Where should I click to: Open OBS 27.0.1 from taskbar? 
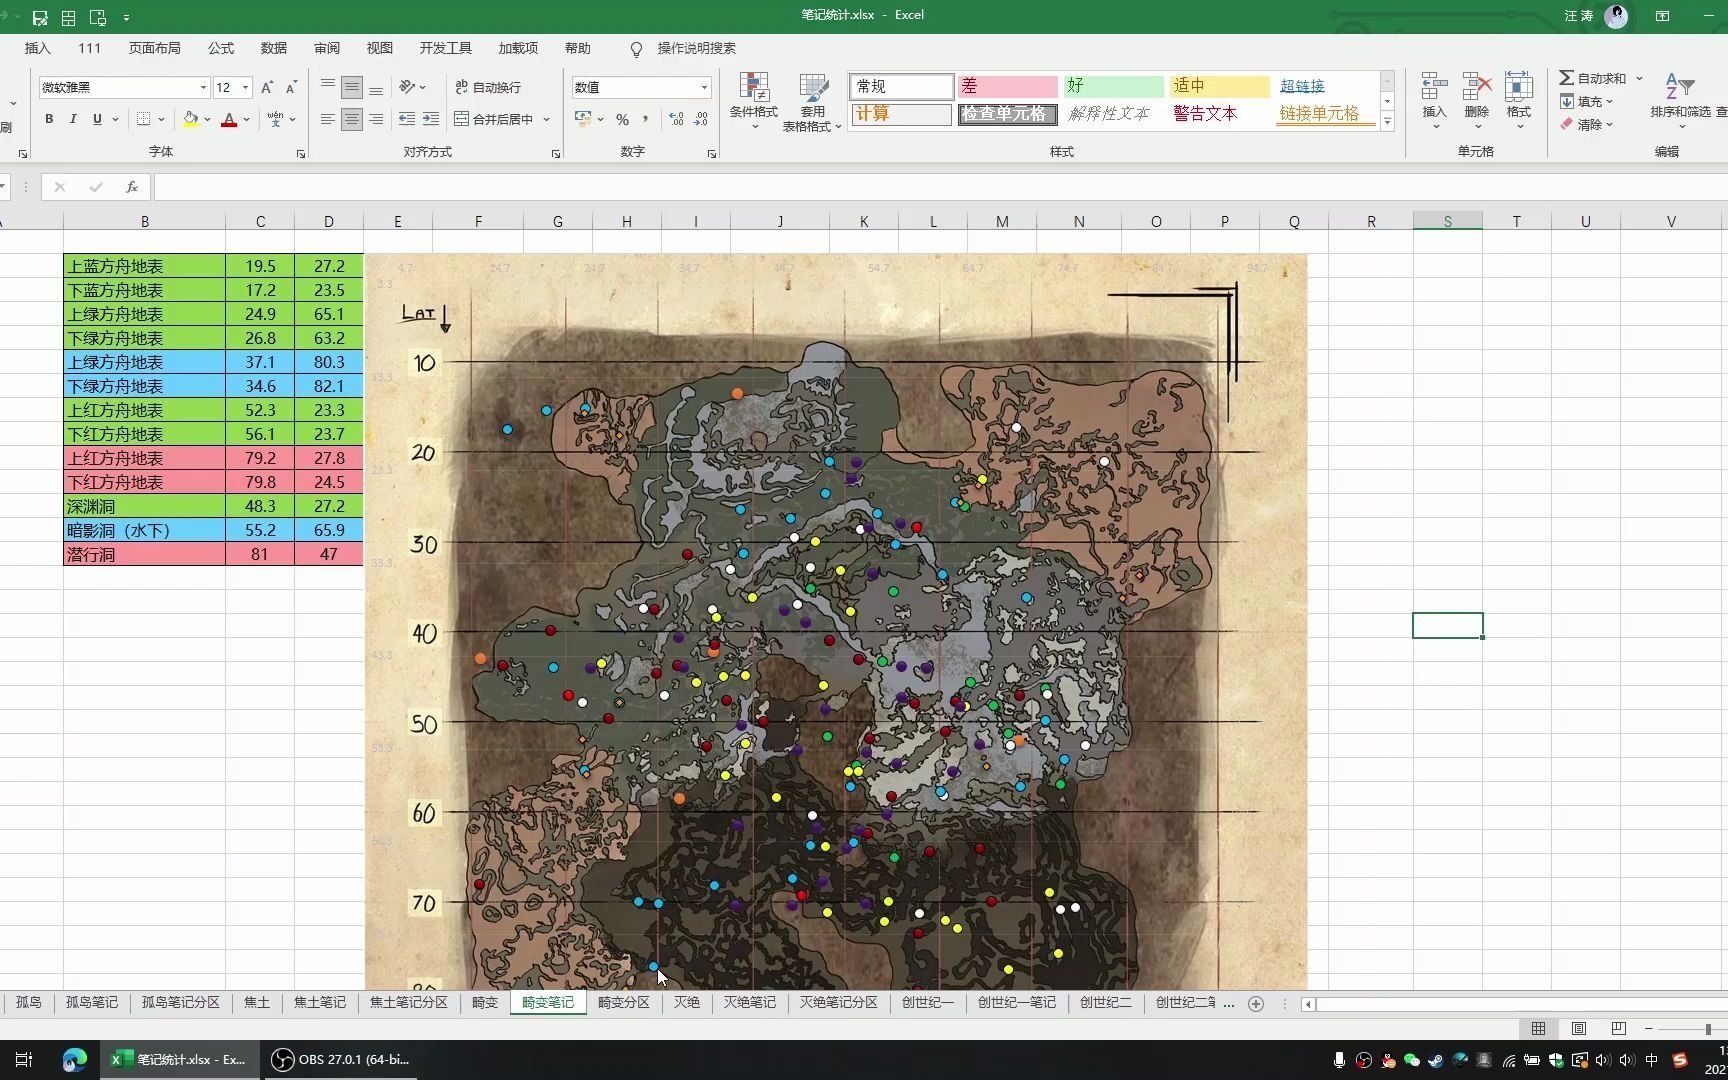(x=342, y=1060)
